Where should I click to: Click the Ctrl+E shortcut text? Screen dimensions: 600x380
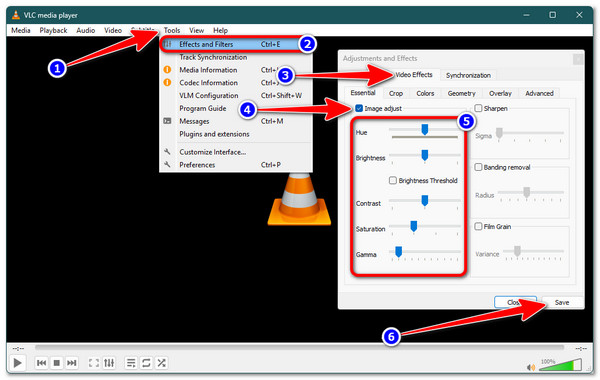point(271,44)
